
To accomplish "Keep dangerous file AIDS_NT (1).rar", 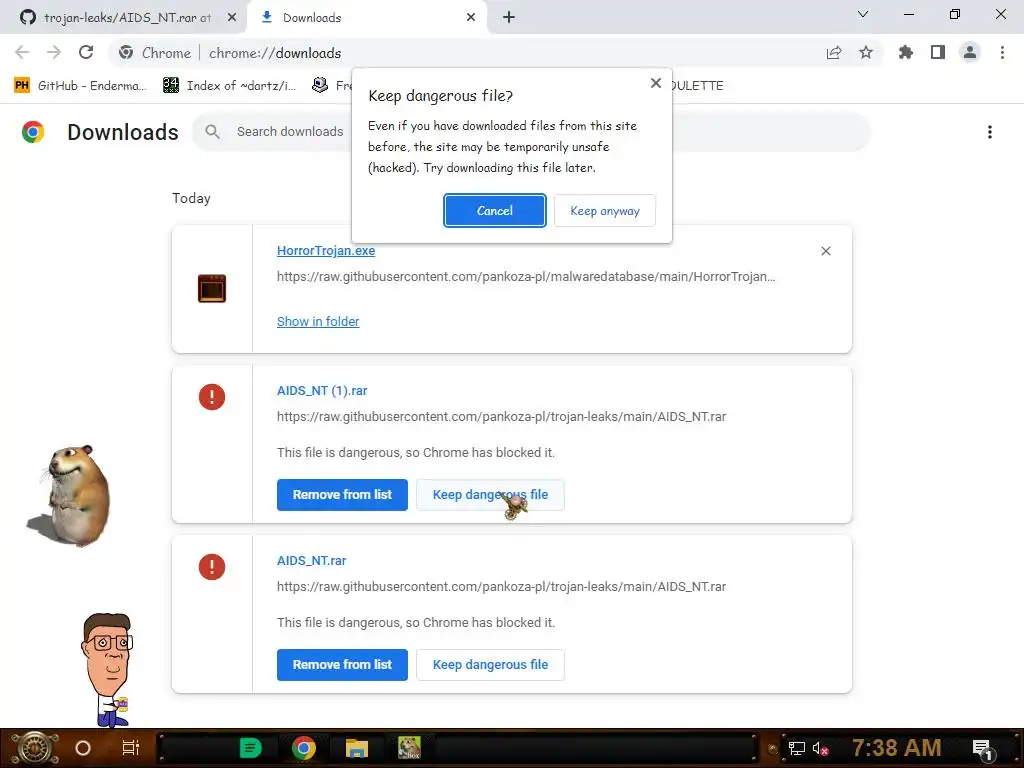I will tap(490, 494).
